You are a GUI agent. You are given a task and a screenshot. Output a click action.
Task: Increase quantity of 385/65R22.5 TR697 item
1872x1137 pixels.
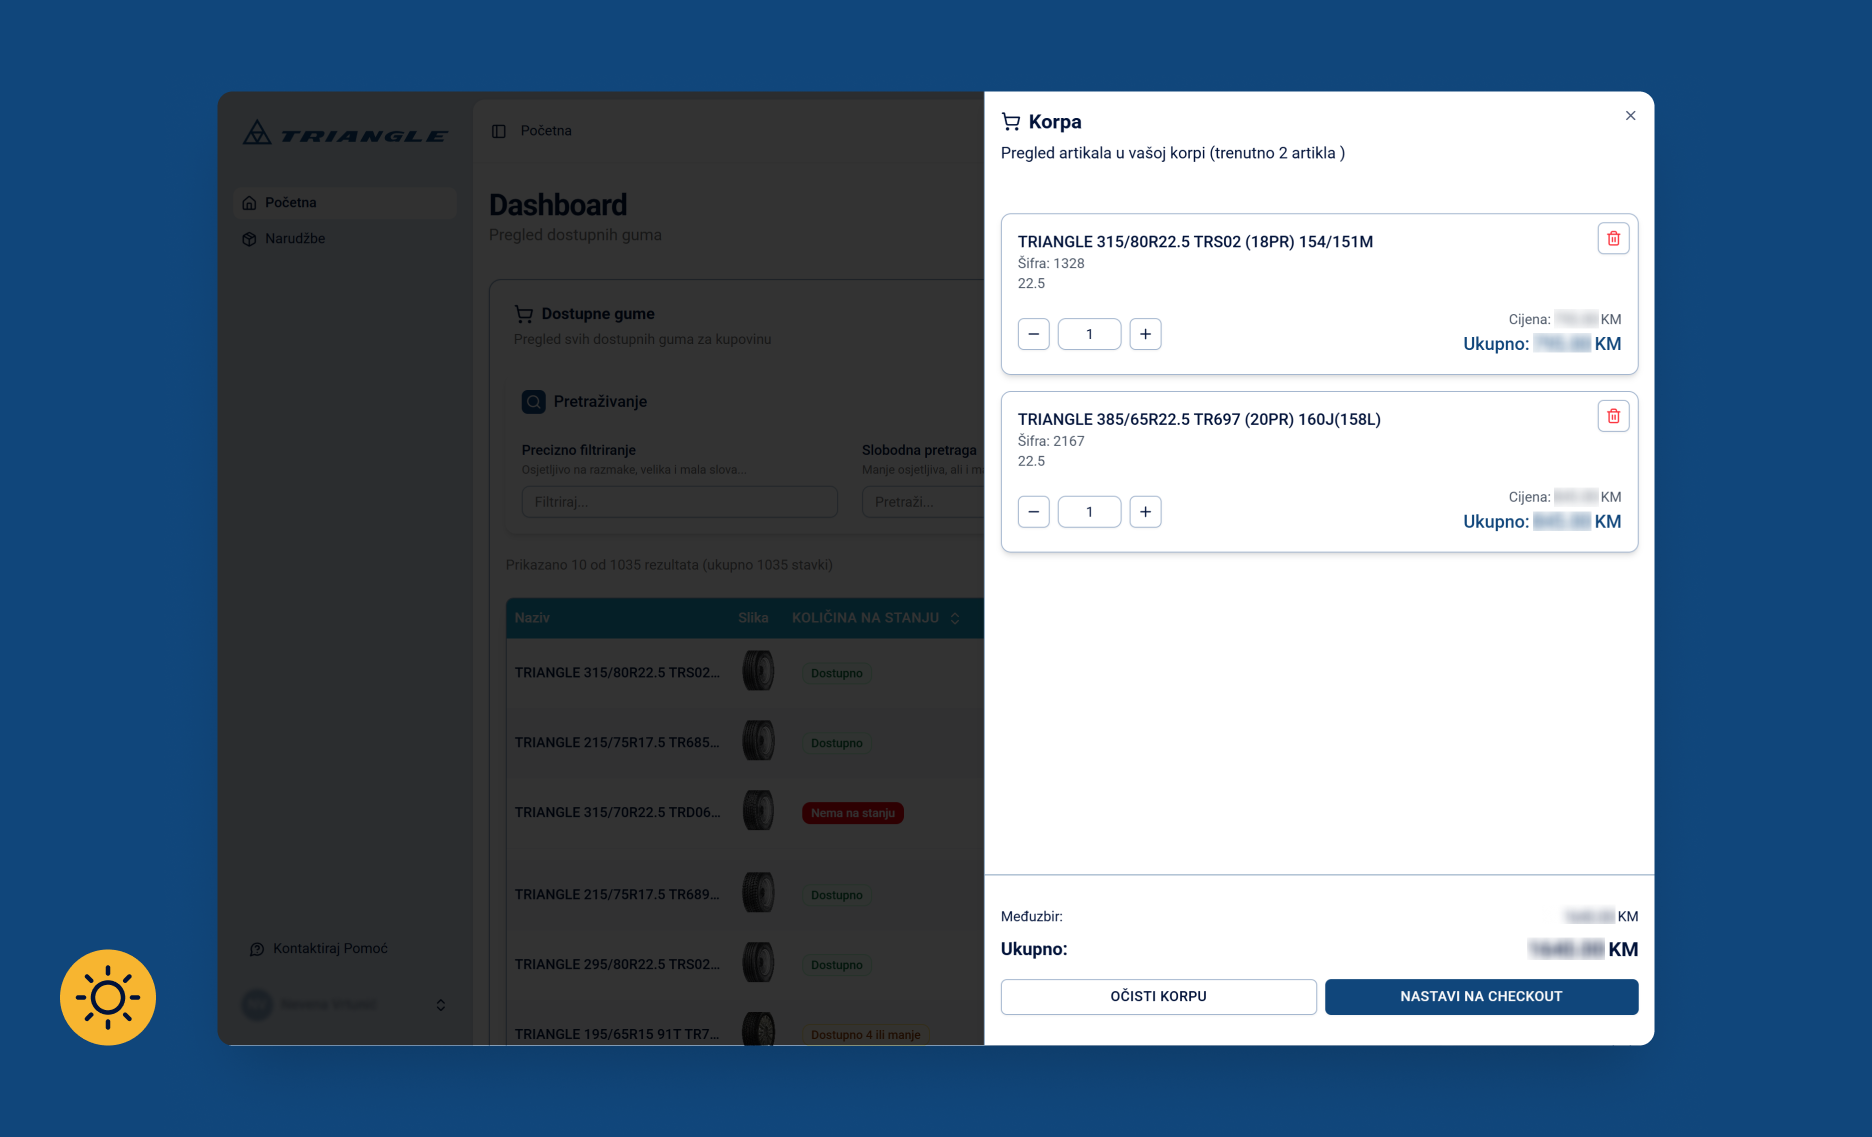pyautogui.click(x=1145, y=512)
